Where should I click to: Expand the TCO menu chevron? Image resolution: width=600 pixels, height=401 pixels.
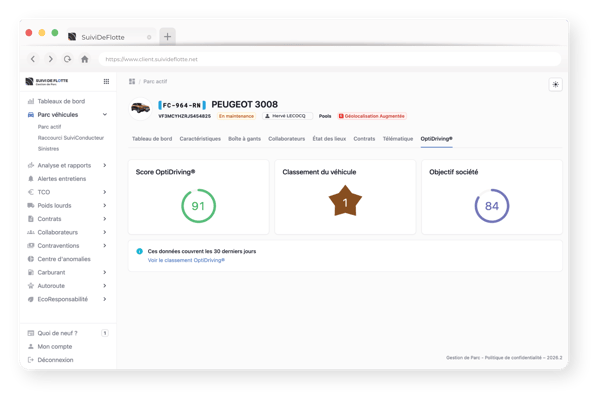point(105,192)
